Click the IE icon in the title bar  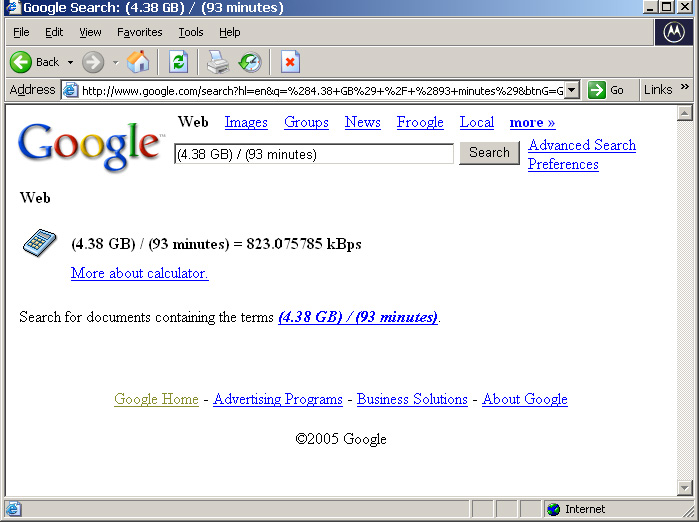click(13, 8)
